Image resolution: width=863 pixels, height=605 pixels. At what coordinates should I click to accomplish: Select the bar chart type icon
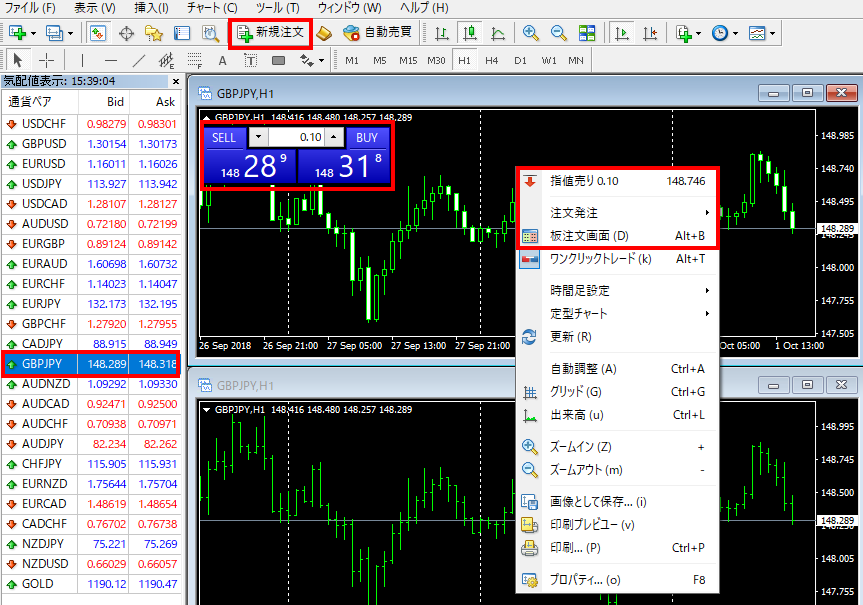pos(442,33)
